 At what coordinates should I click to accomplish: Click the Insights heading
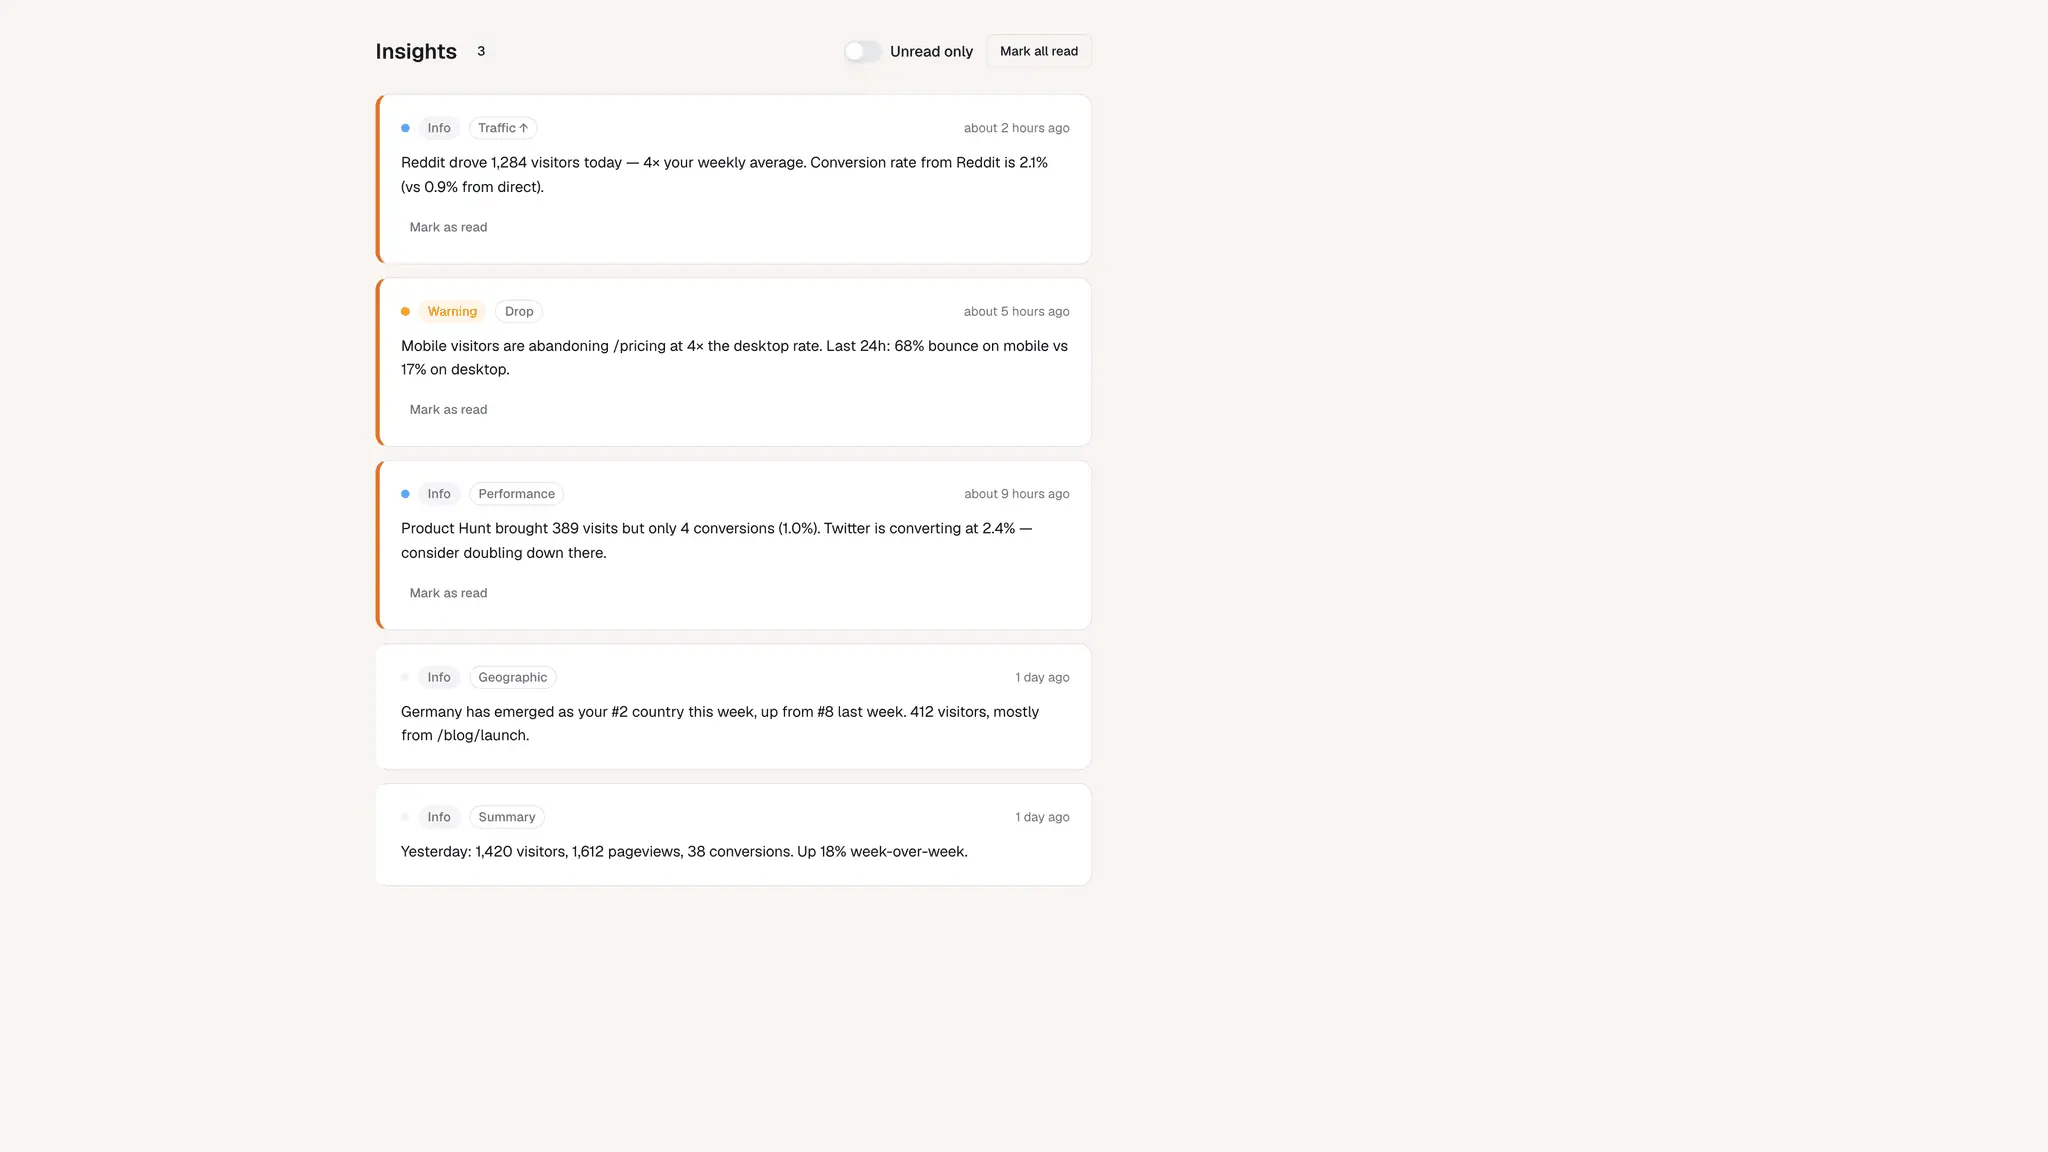416,51
